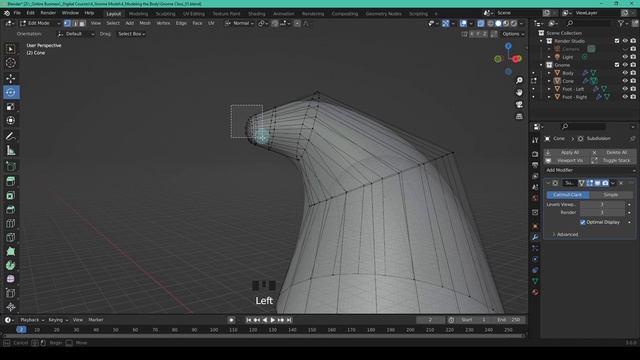Click the Select Box tool icon
The width and height of the screenshot is (640, 360).
[11, 49]
